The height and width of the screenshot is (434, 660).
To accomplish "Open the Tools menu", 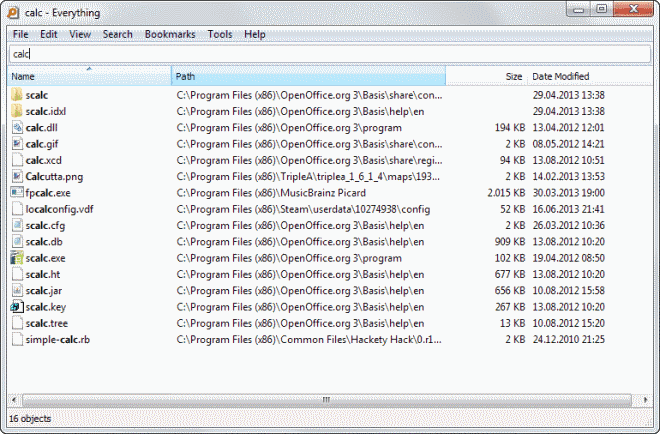I will 220,34.
